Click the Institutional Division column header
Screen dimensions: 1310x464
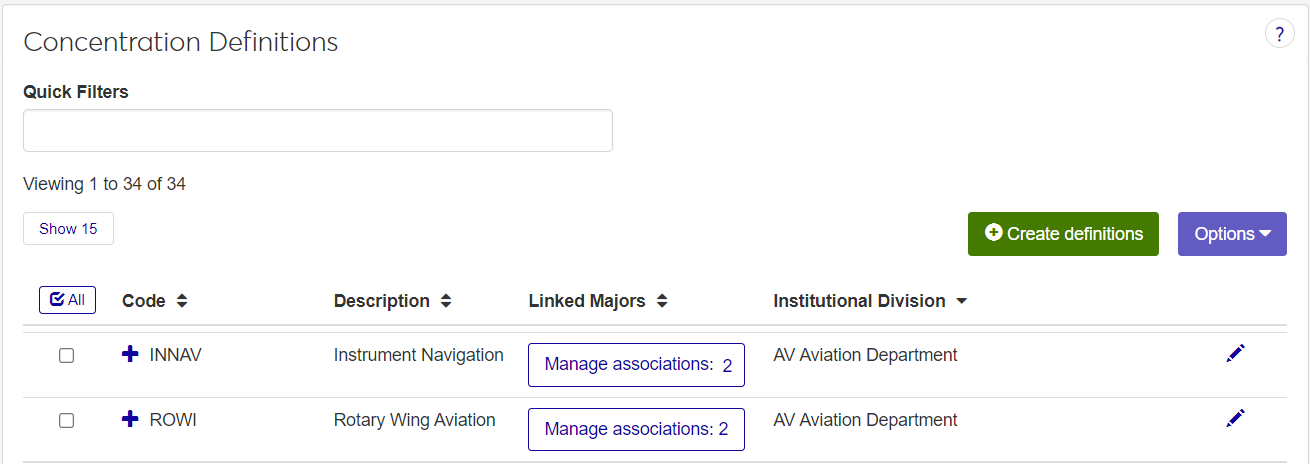tap(858, 301)
